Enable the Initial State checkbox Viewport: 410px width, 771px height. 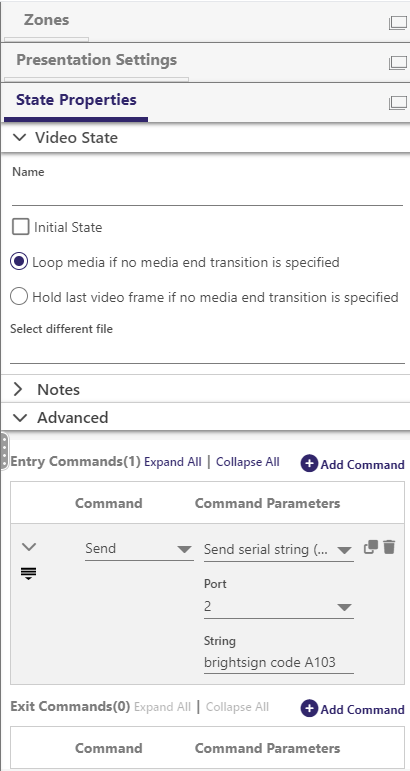pos(21,227)
